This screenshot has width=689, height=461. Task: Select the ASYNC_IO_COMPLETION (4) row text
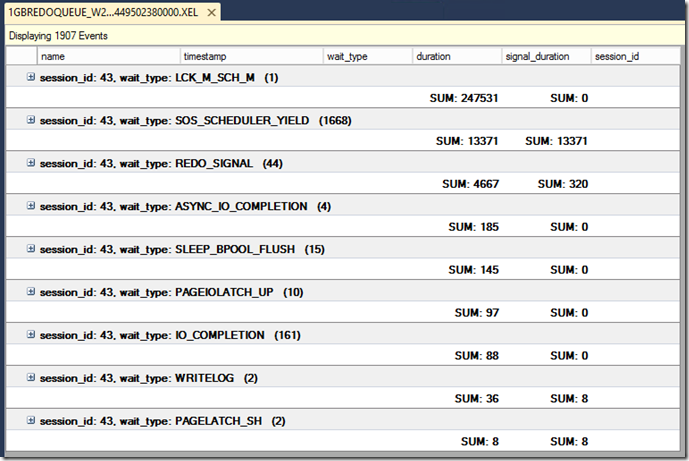click(x=185, y=207)
